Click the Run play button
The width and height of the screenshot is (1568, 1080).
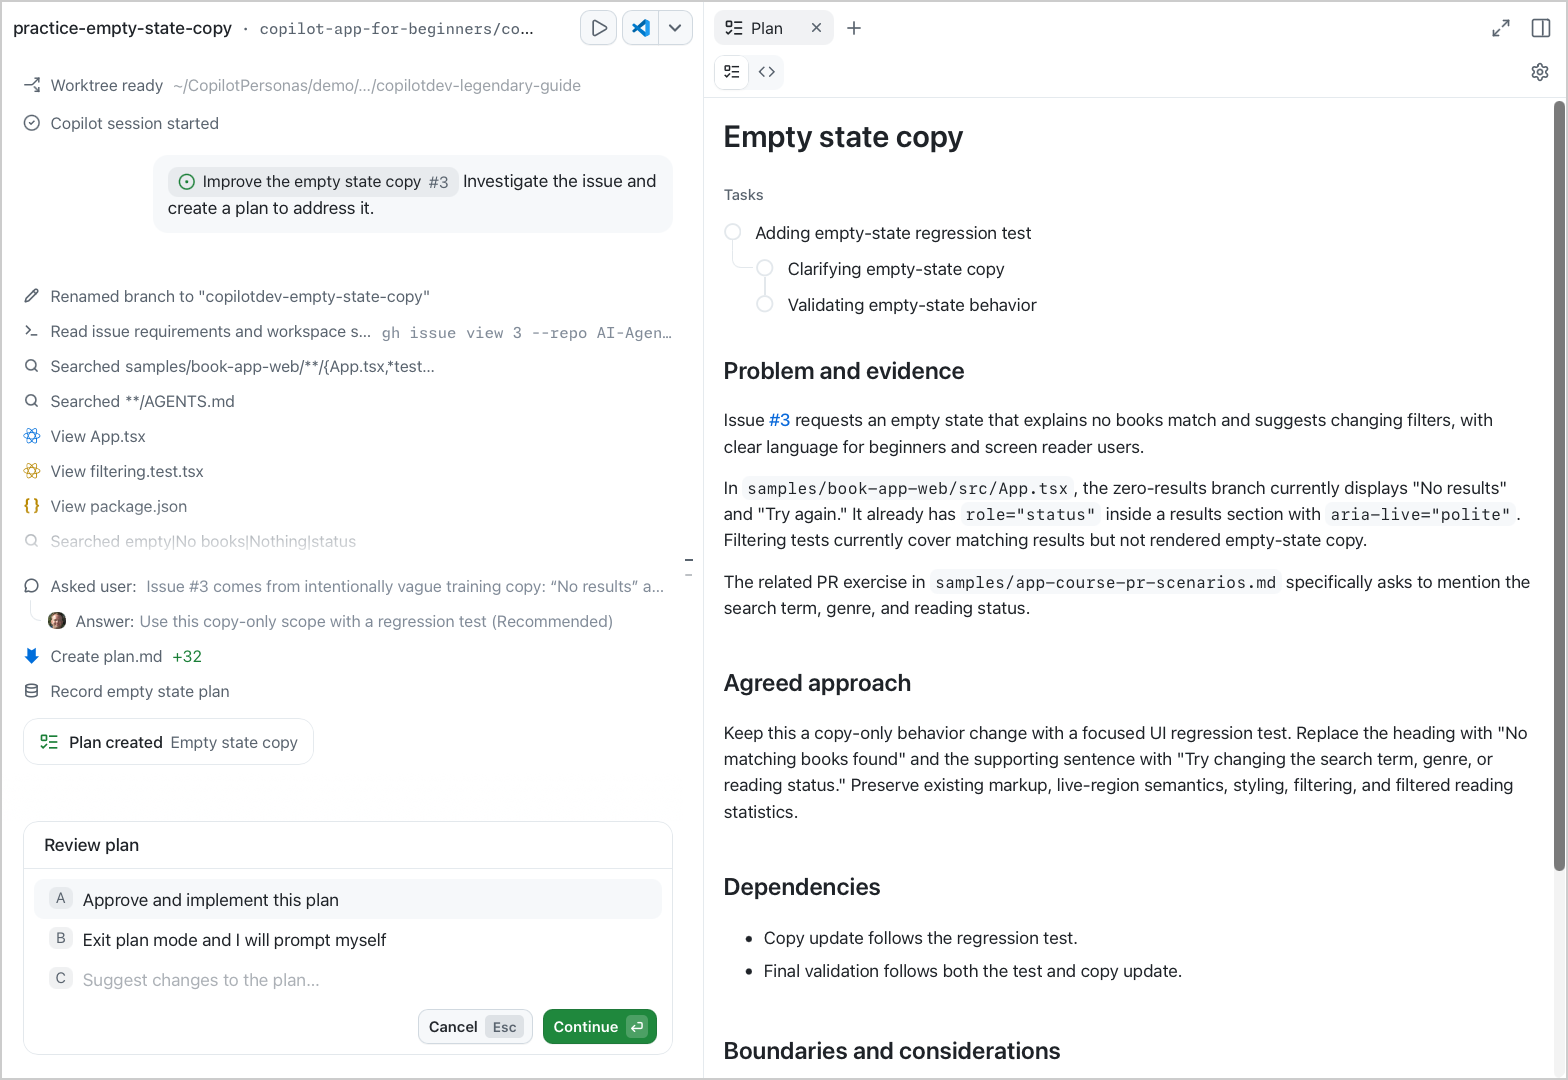pyautogui.click(x=598, y=28)
